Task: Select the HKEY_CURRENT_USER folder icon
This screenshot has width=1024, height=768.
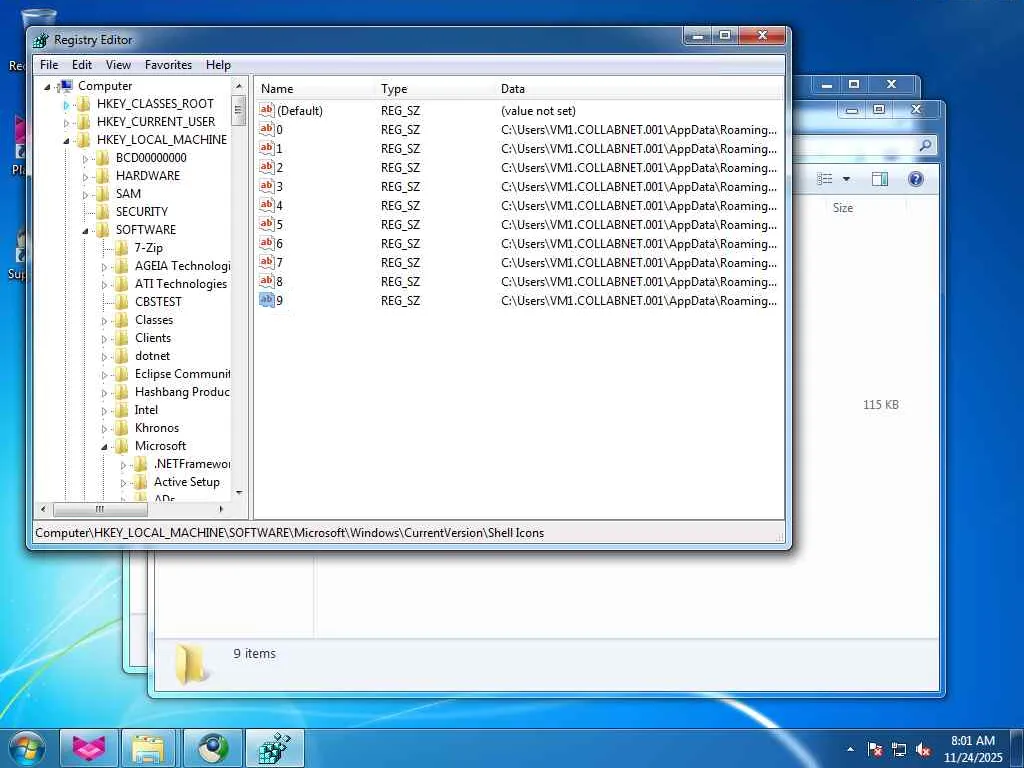Action: (84, 121)
